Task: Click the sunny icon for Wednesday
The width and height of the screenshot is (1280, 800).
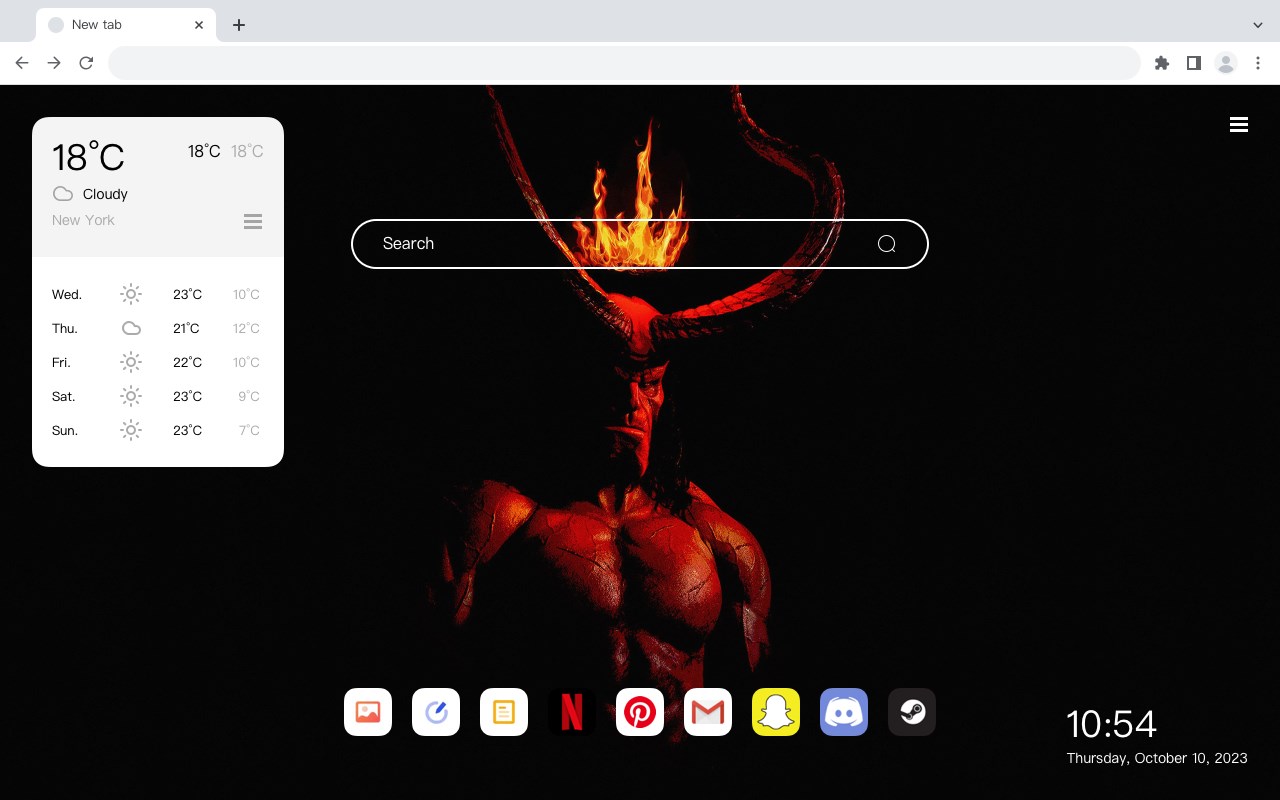Action: (x=131, y=294)
